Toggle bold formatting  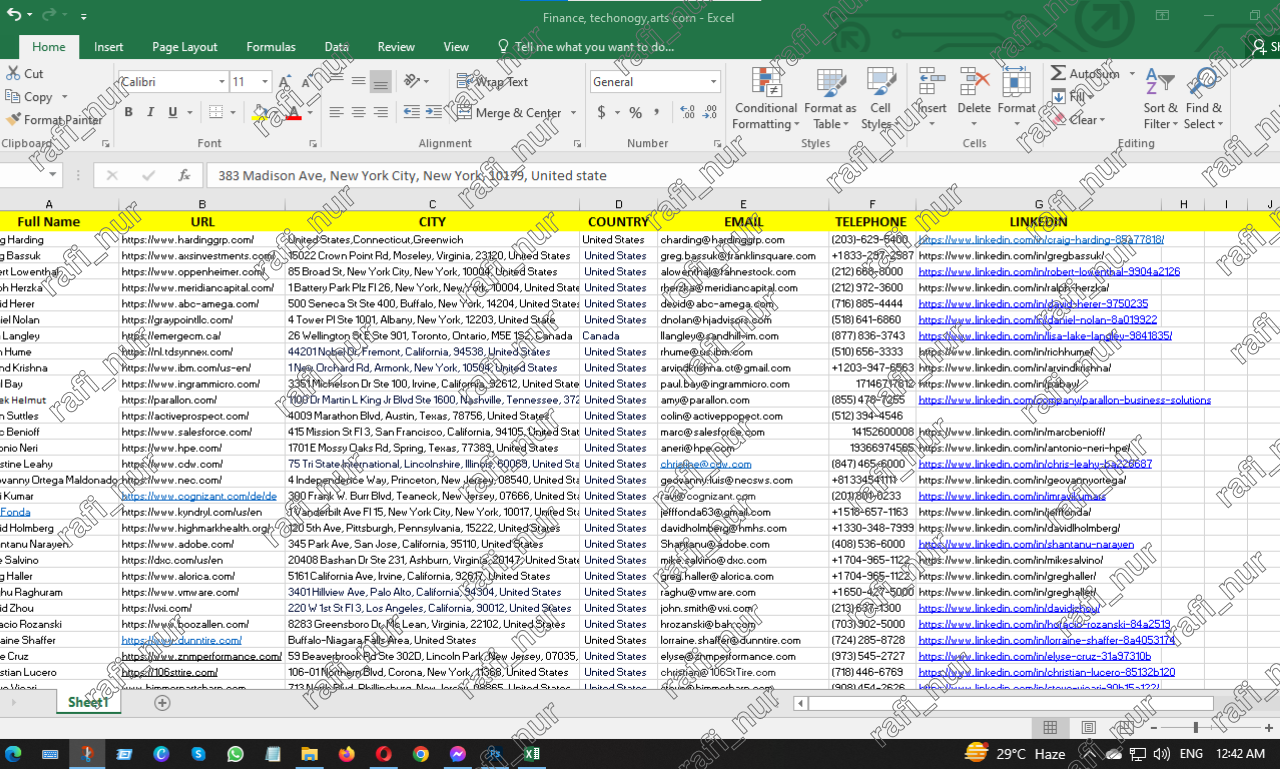128,112
